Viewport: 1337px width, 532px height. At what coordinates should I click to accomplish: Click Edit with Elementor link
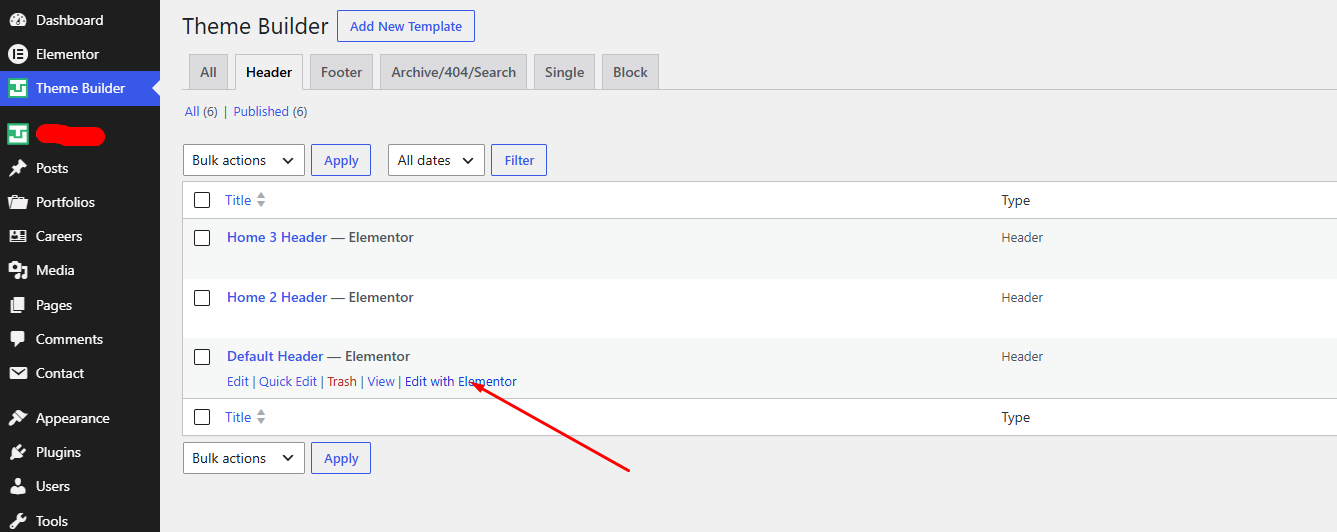[x=461, y=381]
